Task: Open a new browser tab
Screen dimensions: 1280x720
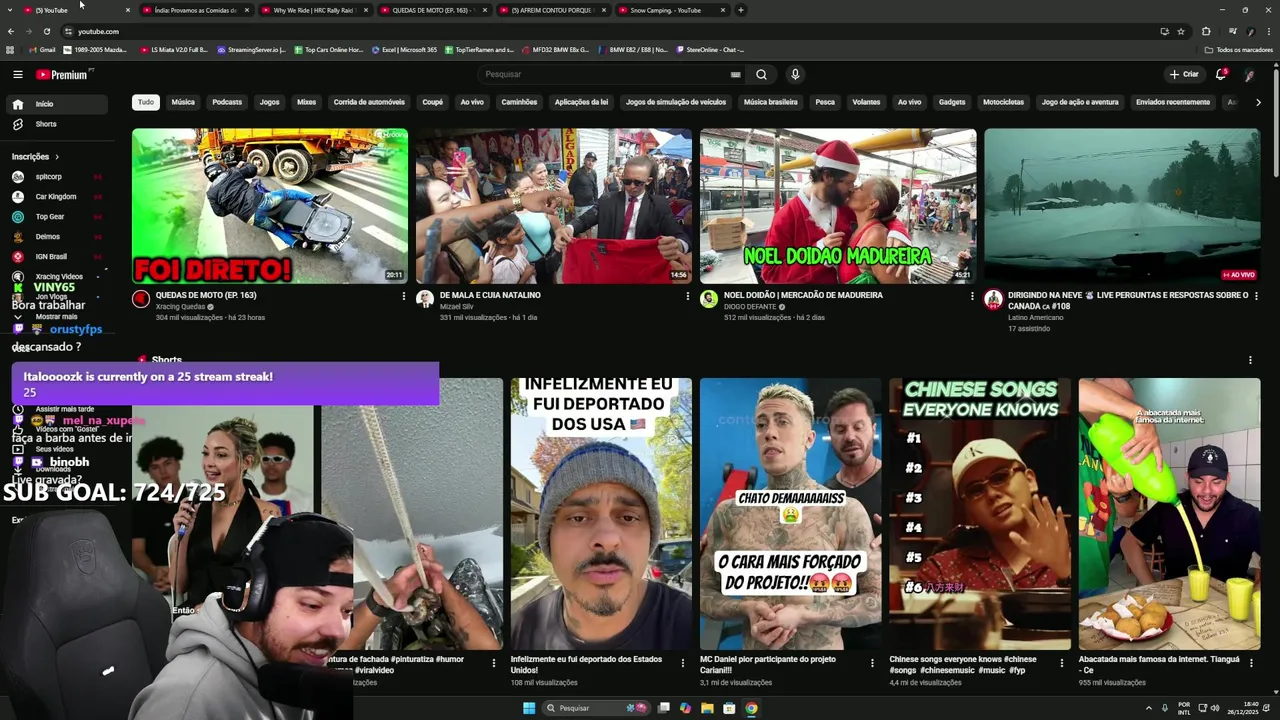Action: (x=740, y=10)
